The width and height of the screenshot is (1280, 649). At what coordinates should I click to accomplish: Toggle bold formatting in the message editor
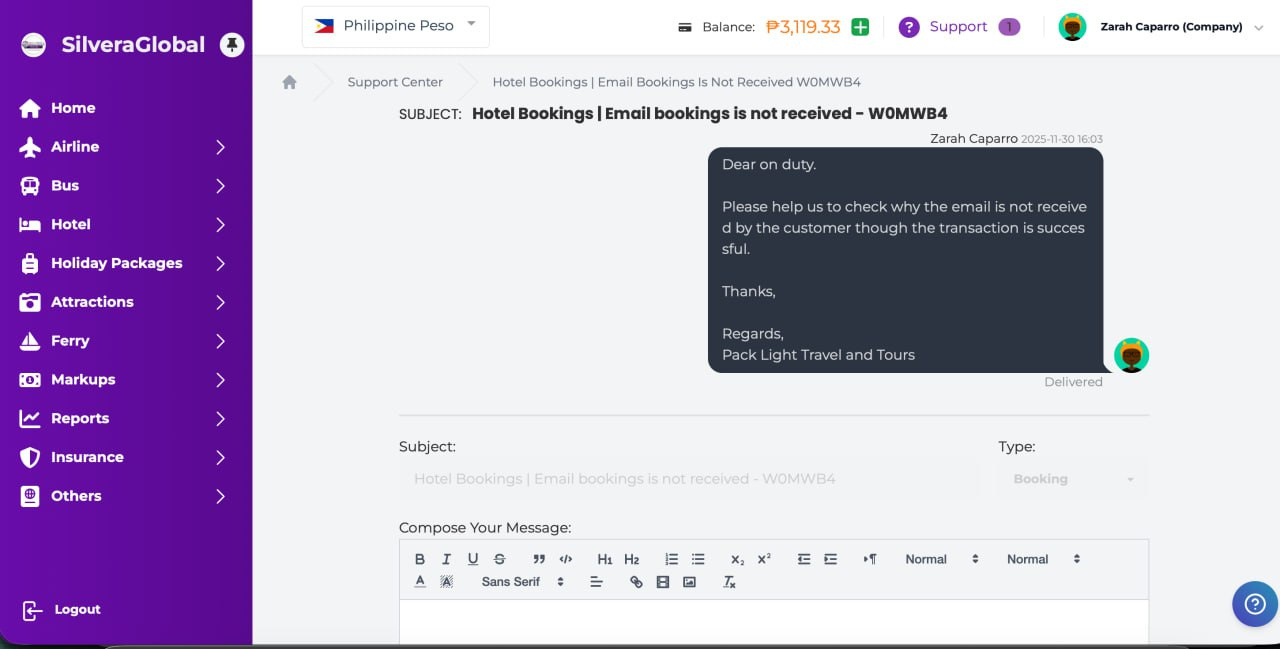click(420, 559)
